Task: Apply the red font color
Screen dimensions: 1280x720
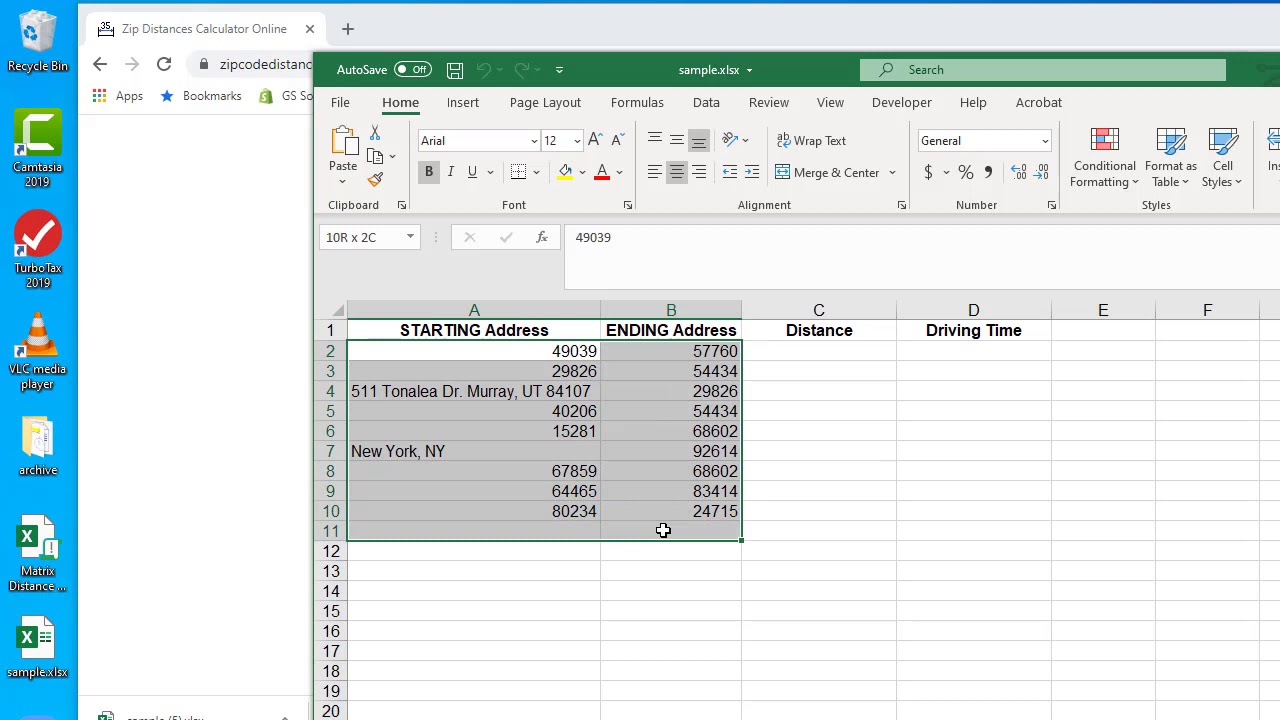Action: point(602,172)
